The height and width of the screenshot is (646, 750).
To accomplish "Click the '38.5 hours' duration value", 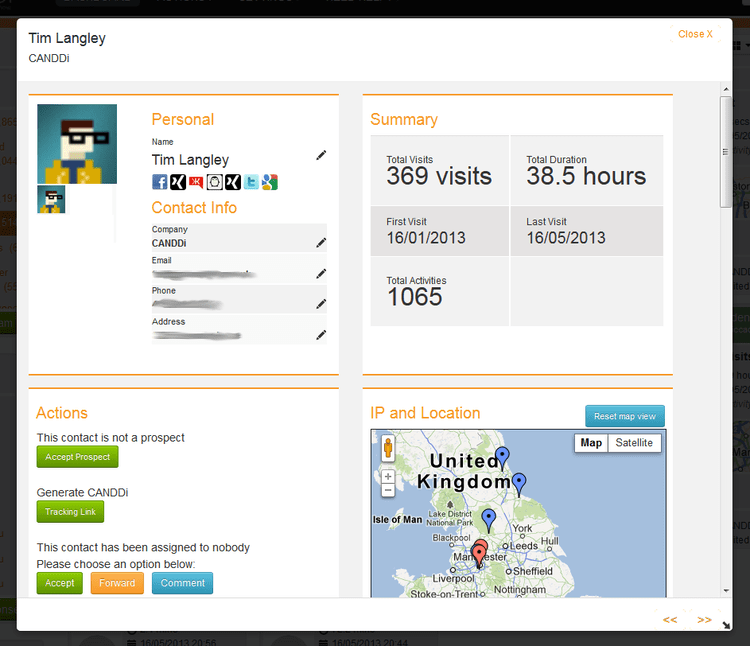I will point(586,176).
